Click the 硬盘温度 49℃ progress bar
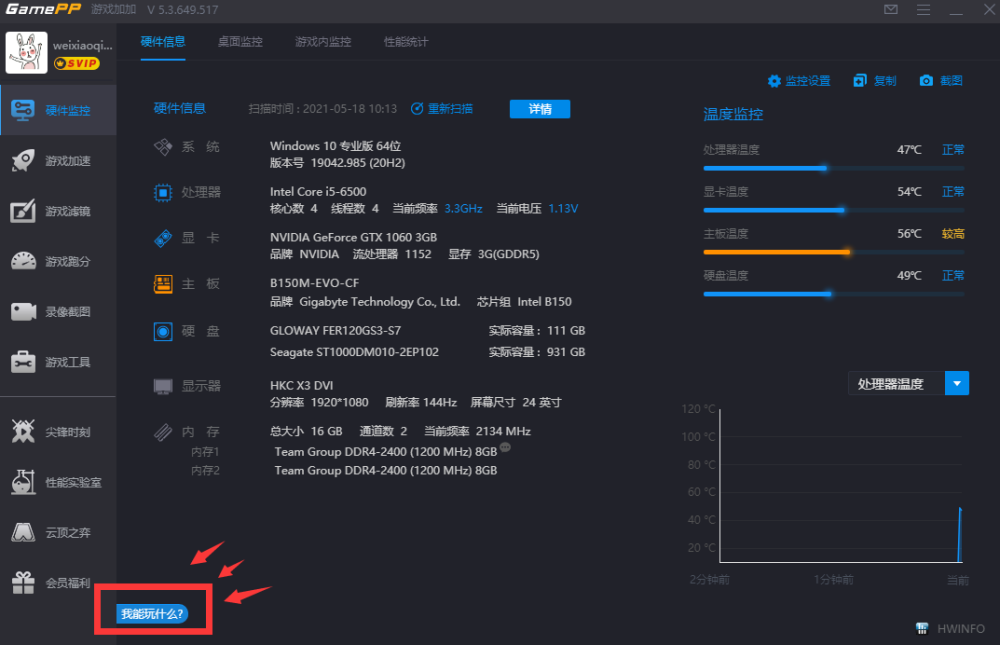The width and height of the screenshot is (1000, 645). coord(834,294)
